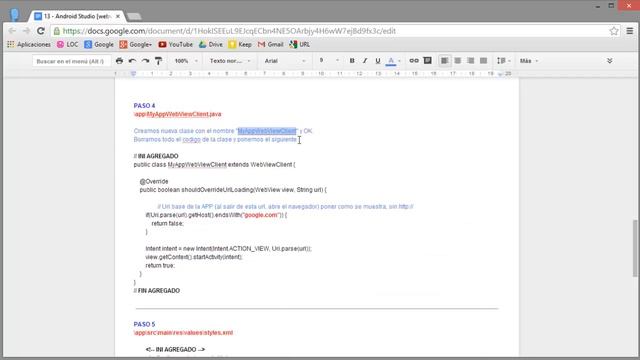640x360 pixels.
Task: Align text to the right
Action: [x=471, y=61]
